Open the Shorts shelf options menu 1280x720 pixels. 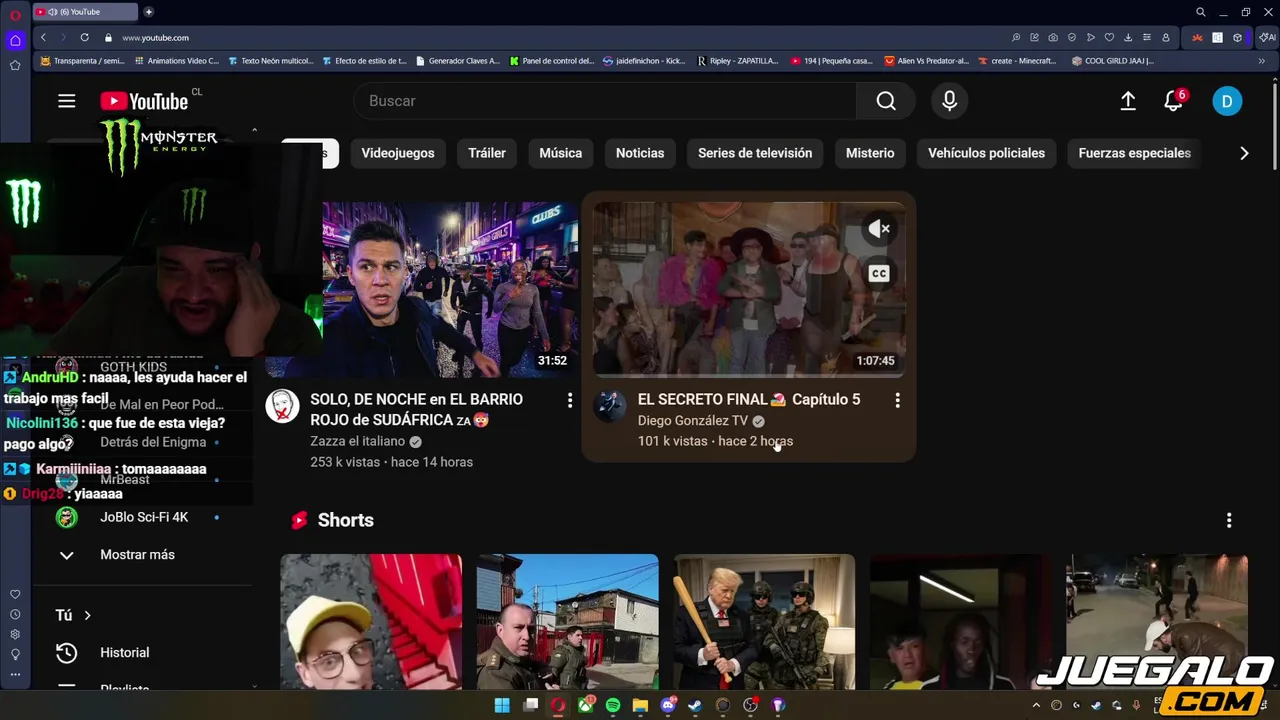1229,520
